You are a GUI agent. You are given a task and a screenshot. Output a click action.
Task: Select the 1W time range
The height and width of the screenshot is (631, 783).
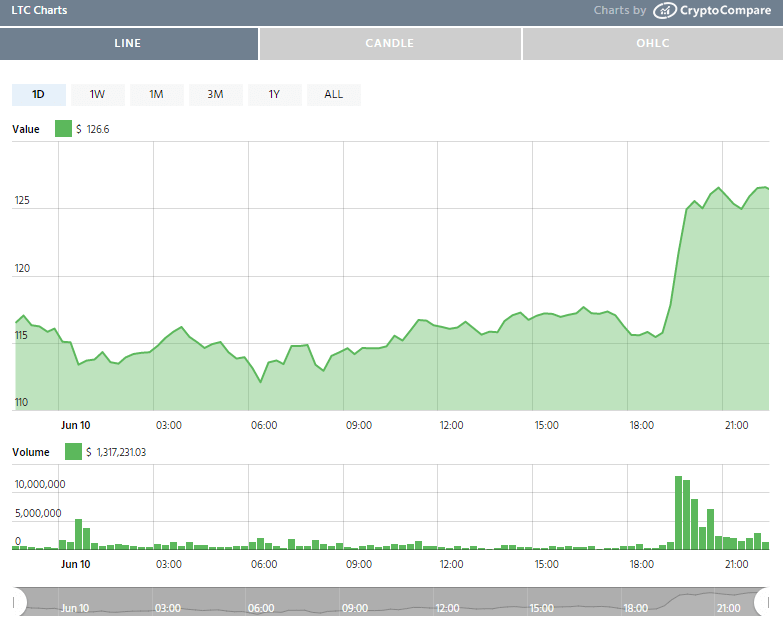(97, 94)
